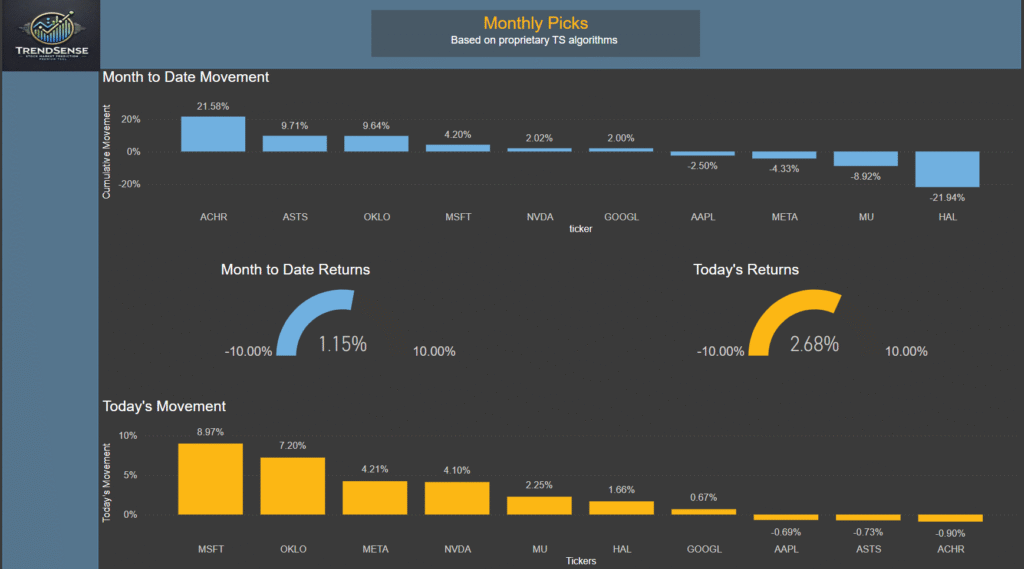Select ACHR bar in Month to Date chart
1024x569 pixels.
click(x=213, y=134)
